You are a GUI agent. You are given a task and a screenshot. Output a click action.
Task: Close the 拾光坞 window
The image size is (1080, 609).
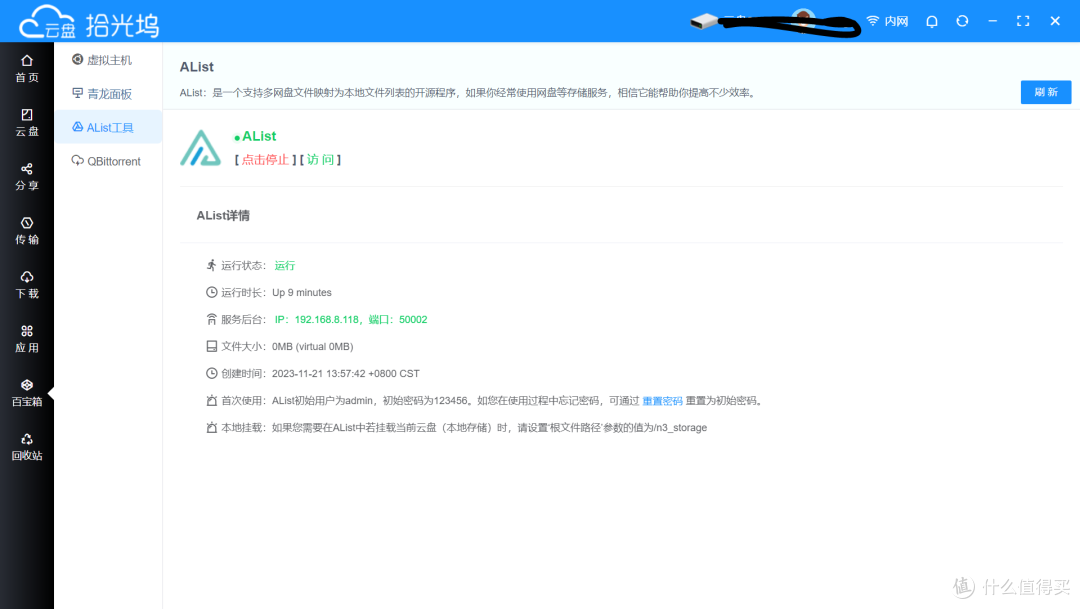(x=1055, y=21)
